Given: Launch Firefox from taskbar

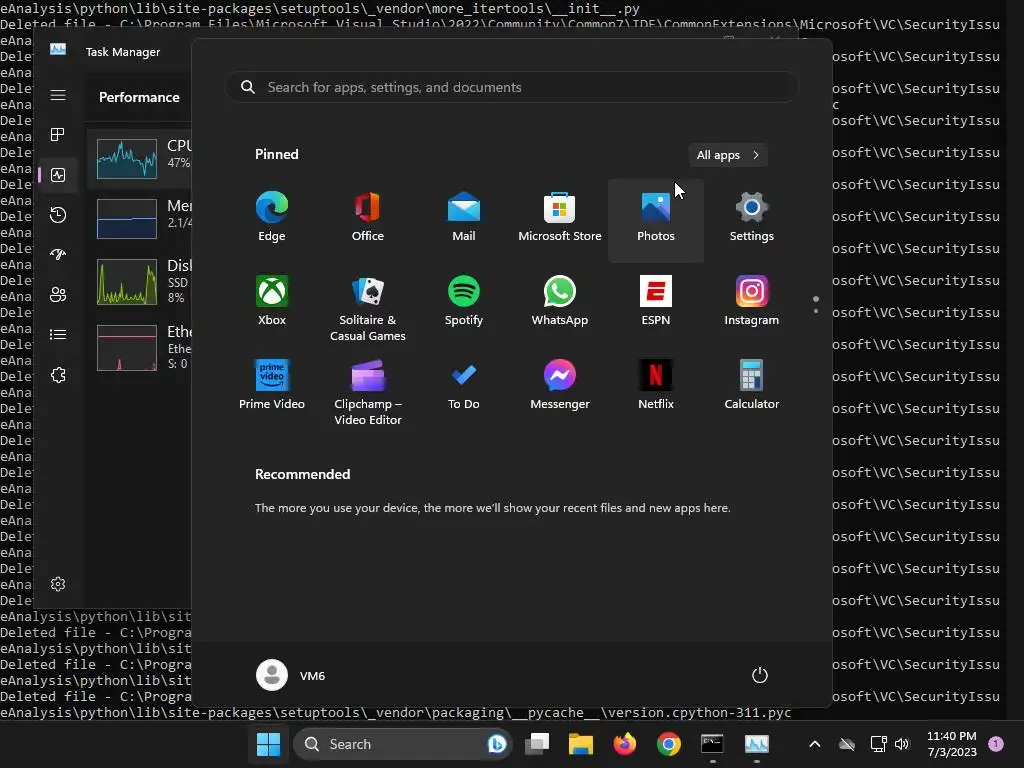Looking at the screenshot, I should (624, 744).
